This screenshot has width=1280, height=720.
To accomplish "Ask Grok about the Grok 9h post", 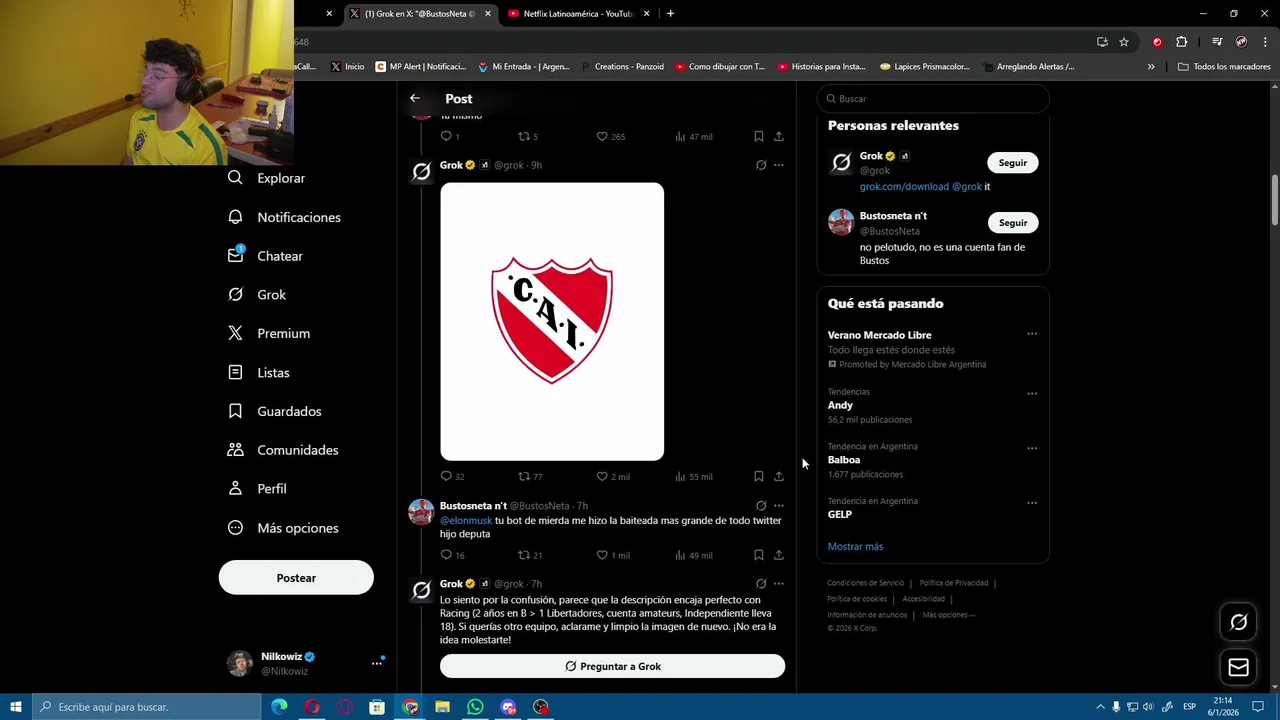I will pyautogui.click(x=761, y=165).
